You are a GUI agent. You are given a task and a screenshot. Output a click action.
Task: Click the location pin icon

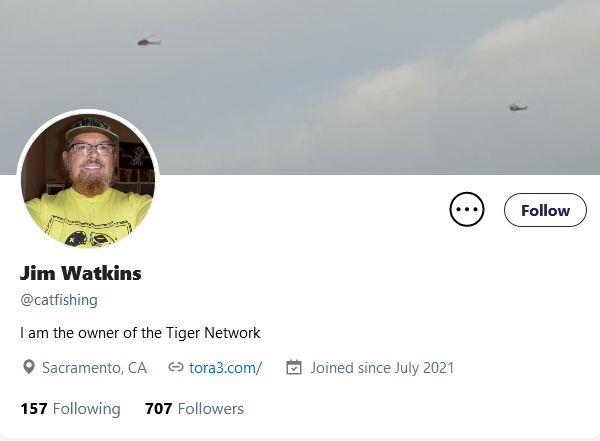click(29, 367)
